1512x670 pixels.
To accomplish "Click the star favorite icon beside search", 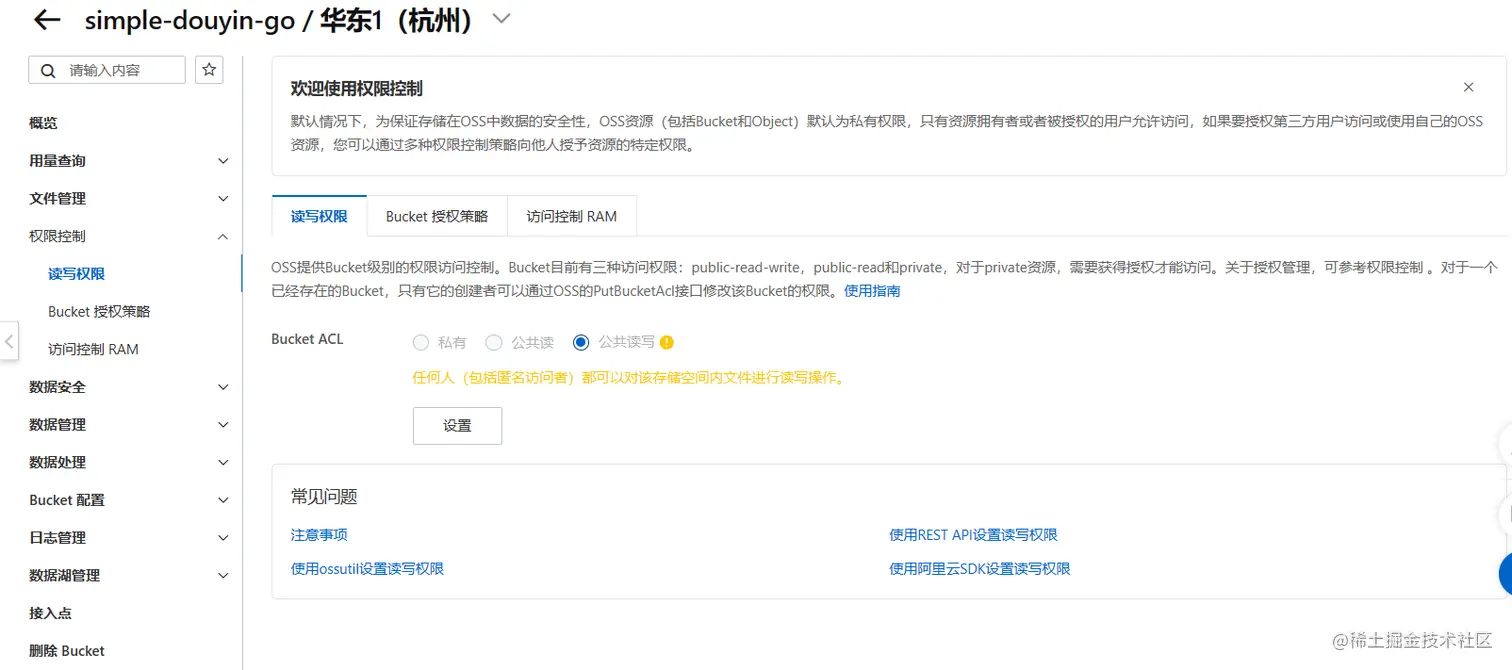I will (x=209, y=70).
